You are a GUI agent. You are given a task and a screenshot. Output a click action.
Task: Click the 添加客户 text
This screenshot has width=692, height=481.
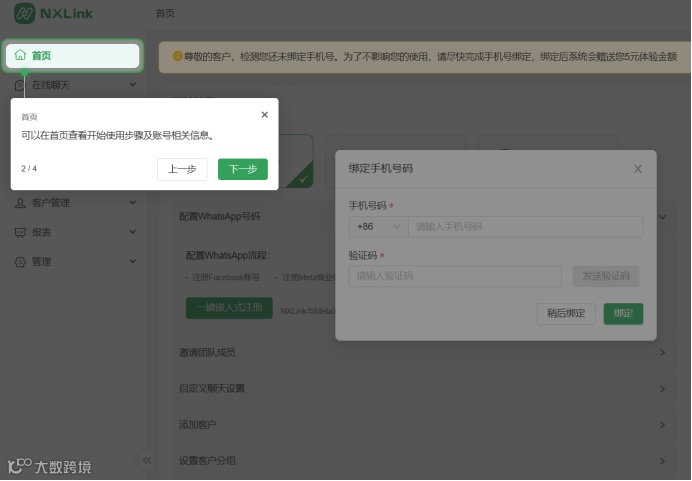coord(198,425)
